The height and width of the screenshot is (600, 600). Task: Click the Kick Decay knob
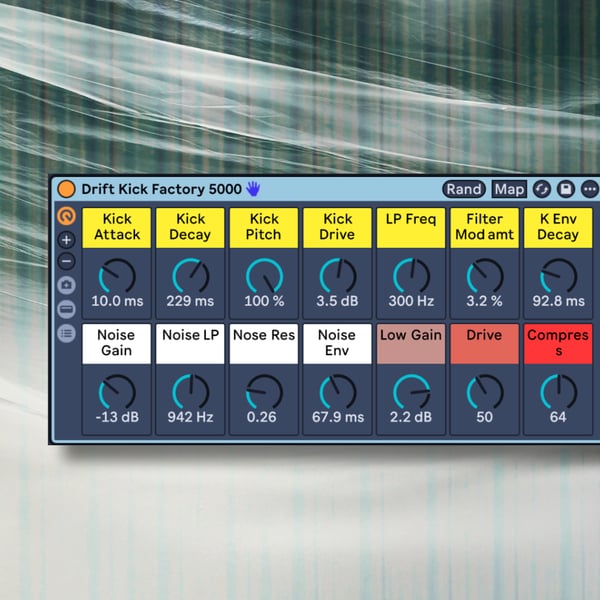191,276
